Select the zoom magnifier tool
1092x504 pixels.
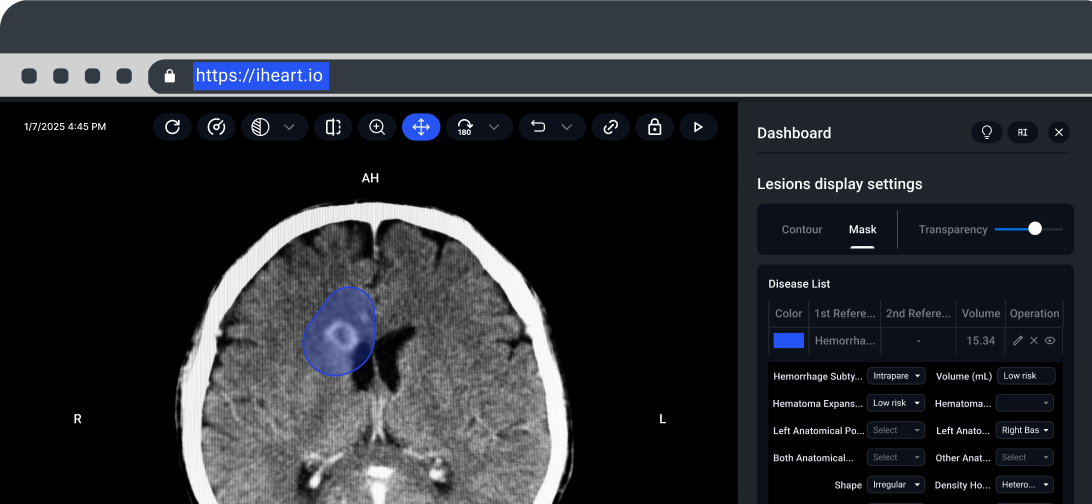(x=377, y=127)
